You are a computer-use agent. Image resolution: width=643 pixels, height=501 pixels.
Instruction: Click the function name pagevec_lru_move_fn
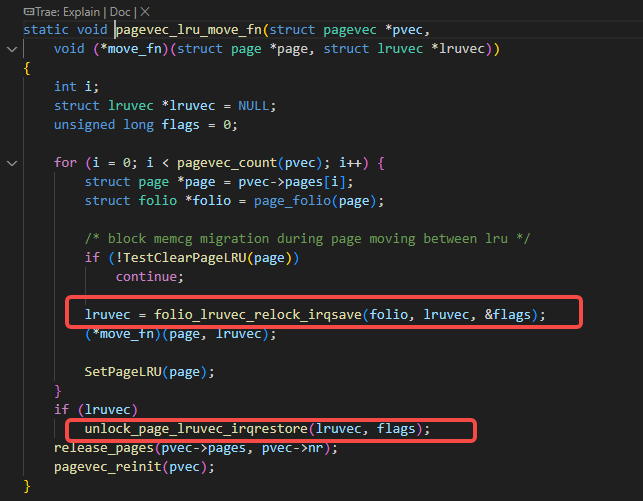coord(189,30)
